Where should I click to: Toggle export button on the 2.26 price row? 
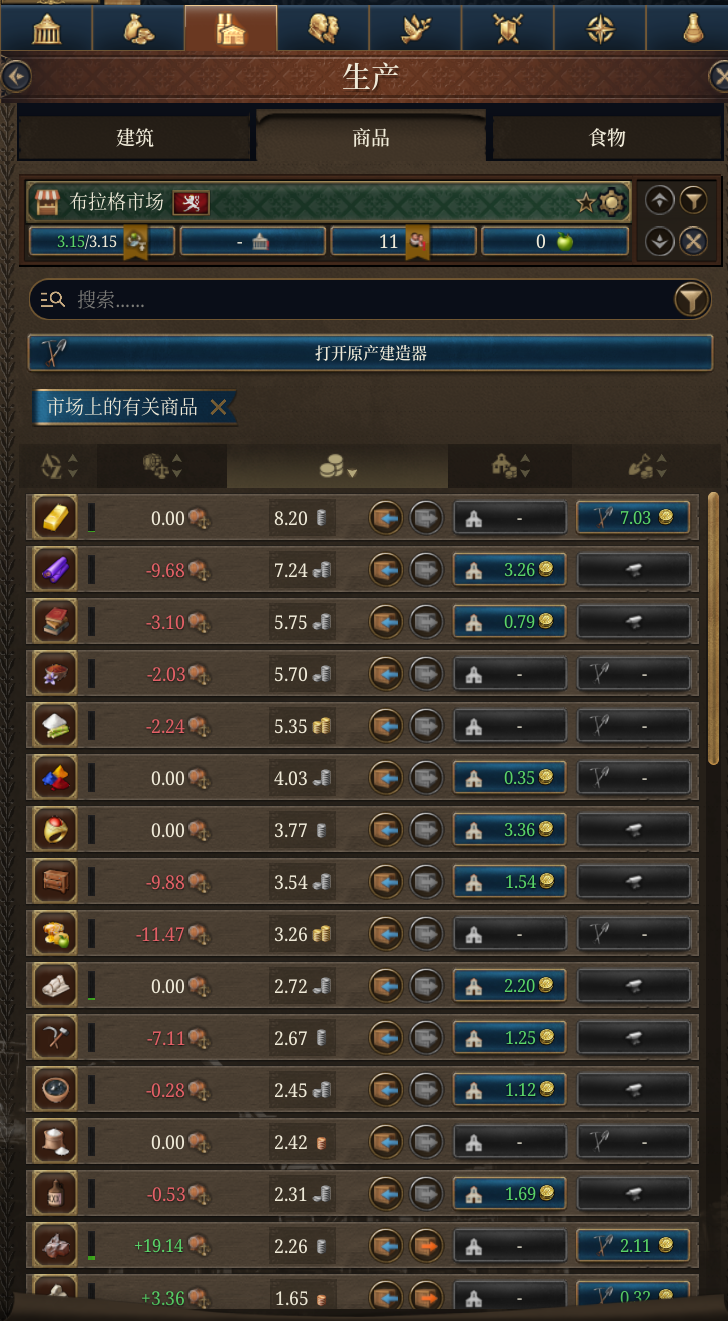point(426,1246)
